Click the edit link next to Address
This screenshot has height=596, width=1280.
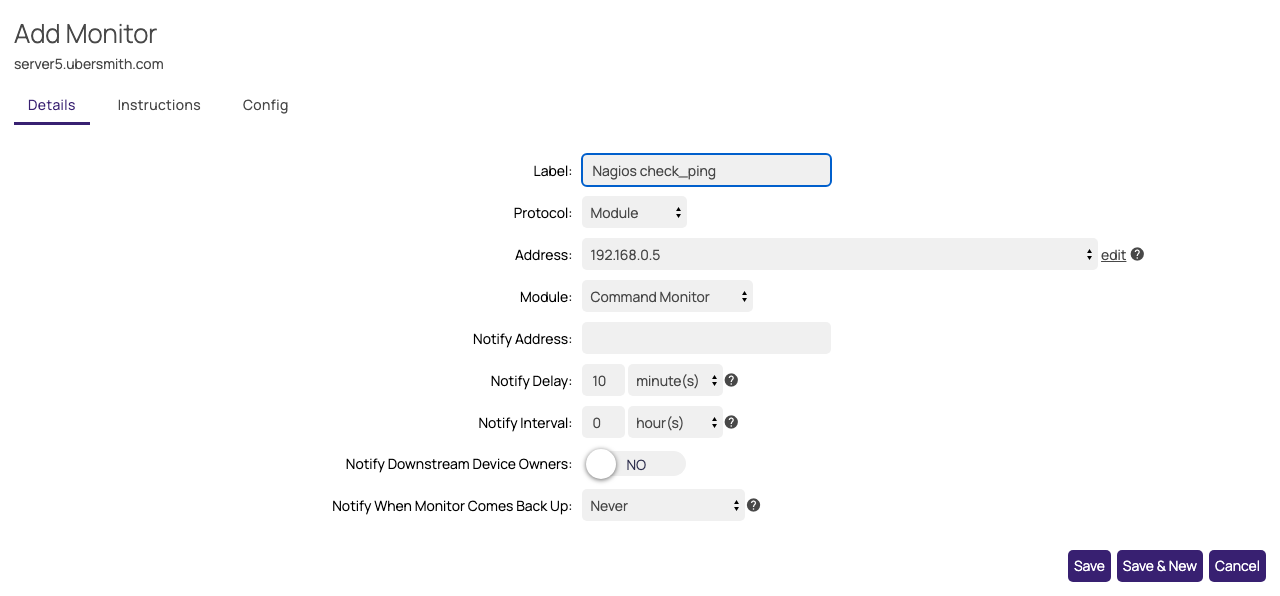pyautogui.click(x=1113, y=255)
